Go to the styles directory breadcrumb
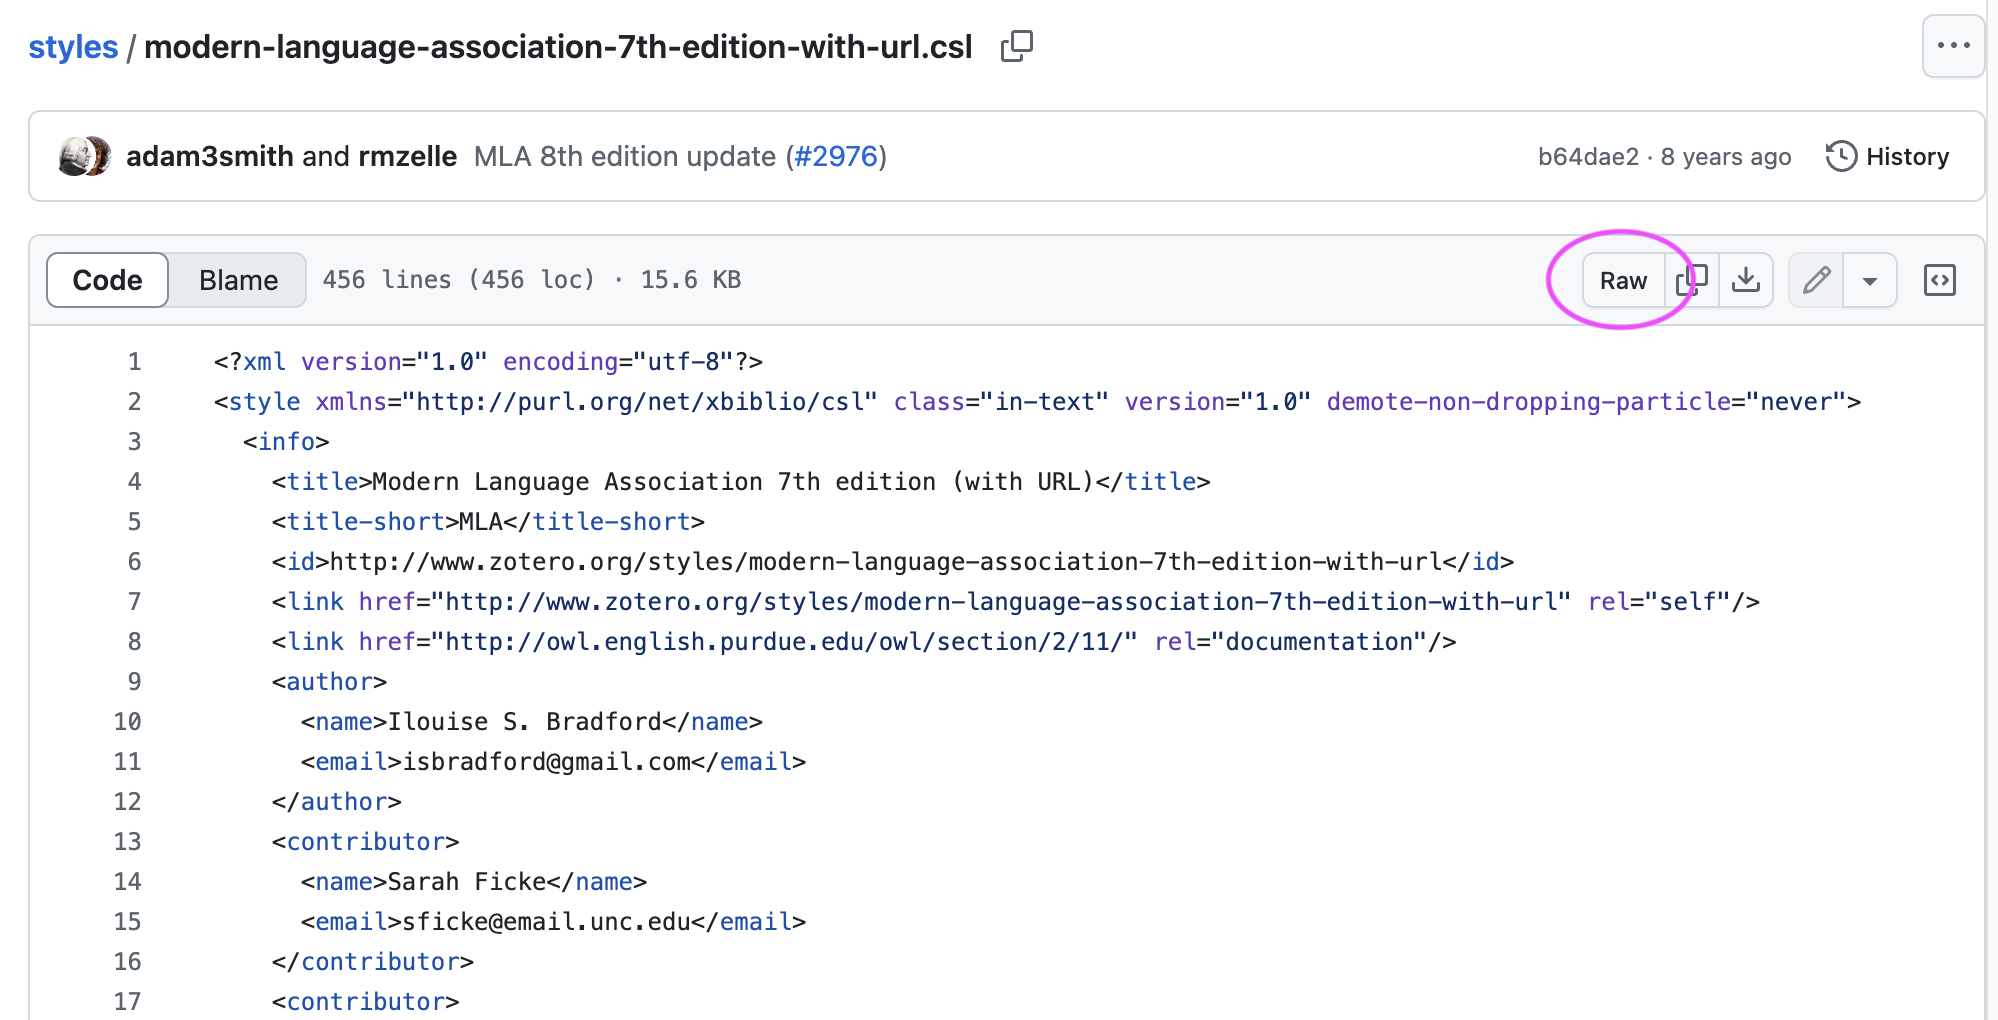Screen dimensions: 1998x1020 (73, 47)
